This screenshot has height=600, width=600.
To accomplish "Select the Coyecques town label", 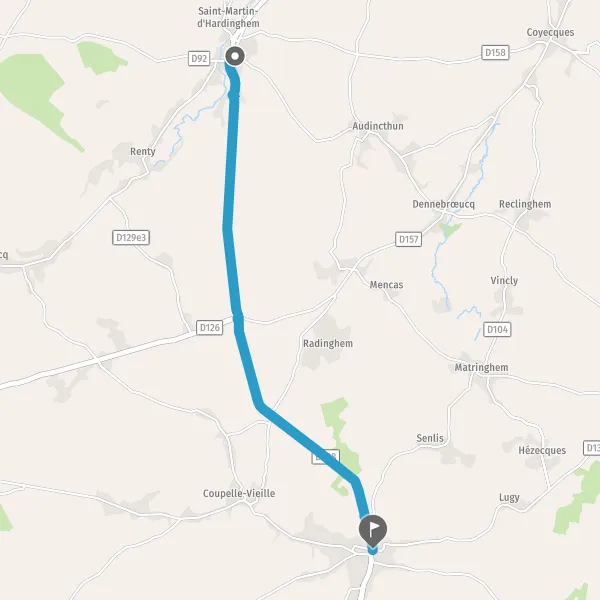I will (x=550, y=33).
